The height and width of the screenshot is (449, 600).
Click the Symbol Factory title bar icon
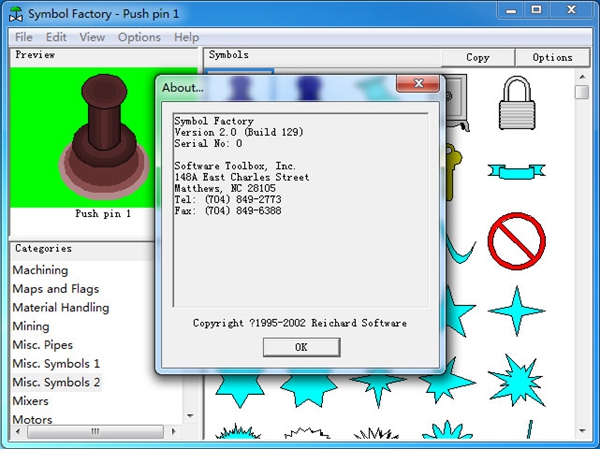click(15, 13)
